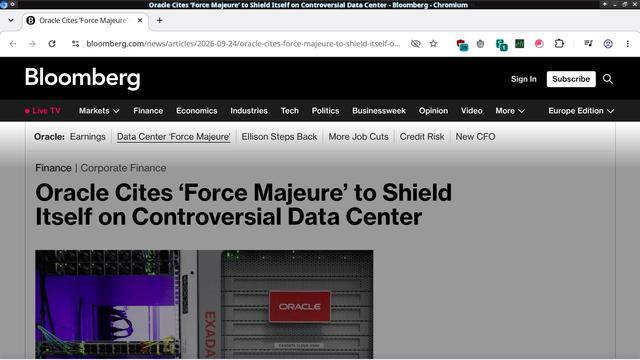Open the gray shield extension icon
Screen dimensions: 640x360
click(480, 44)
